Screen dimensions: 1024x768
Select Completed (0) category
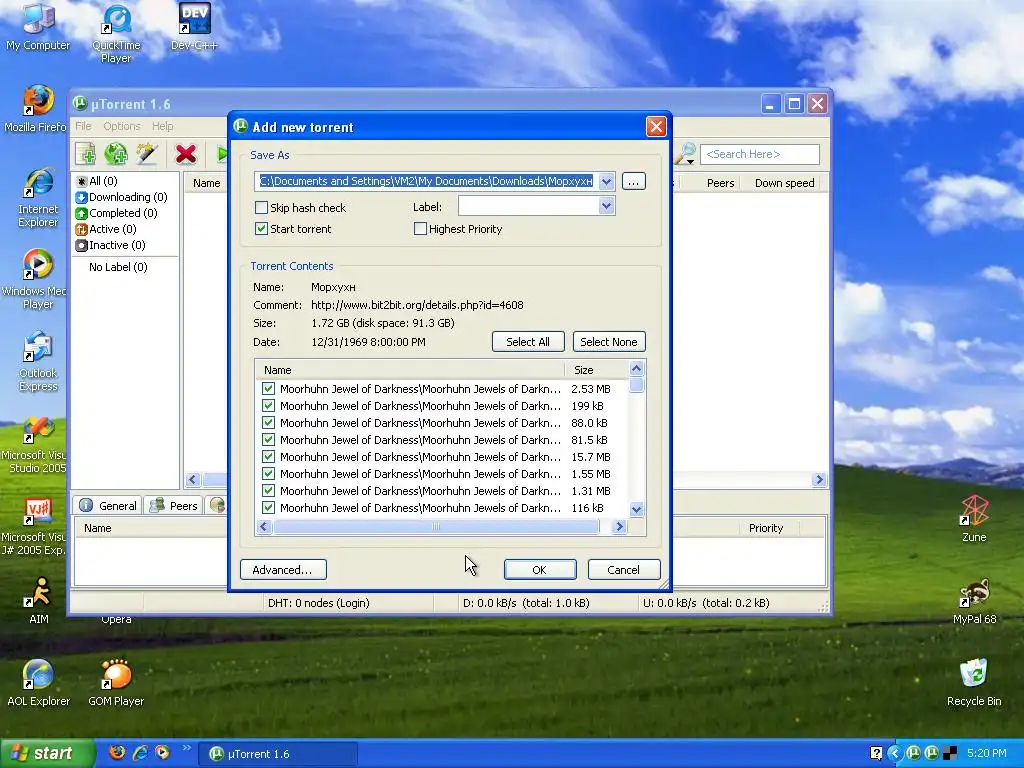tap(116, 213)
